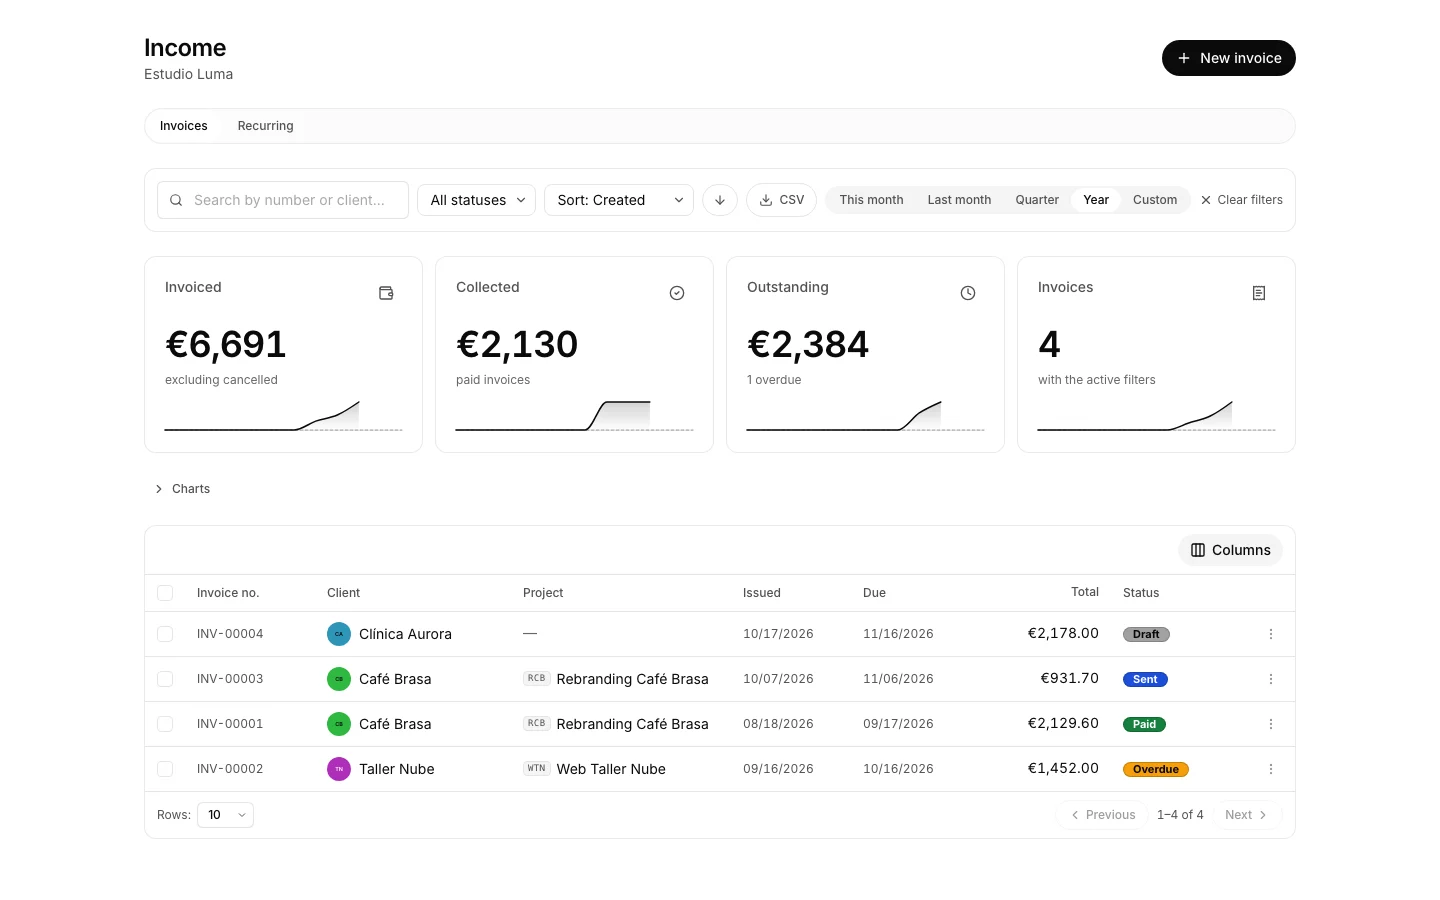Filter by This month
Screen dimensions: 1440x900
point(871,200)
